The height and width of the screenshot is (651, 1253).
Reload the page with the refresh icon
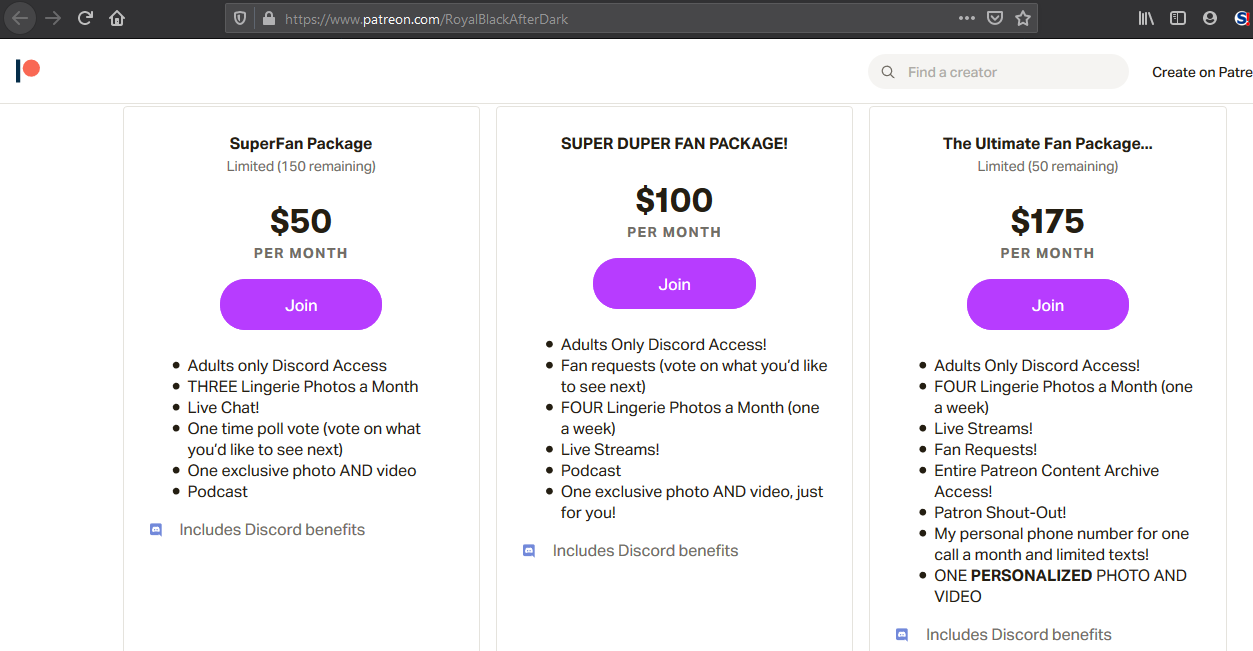click(85, 18)
